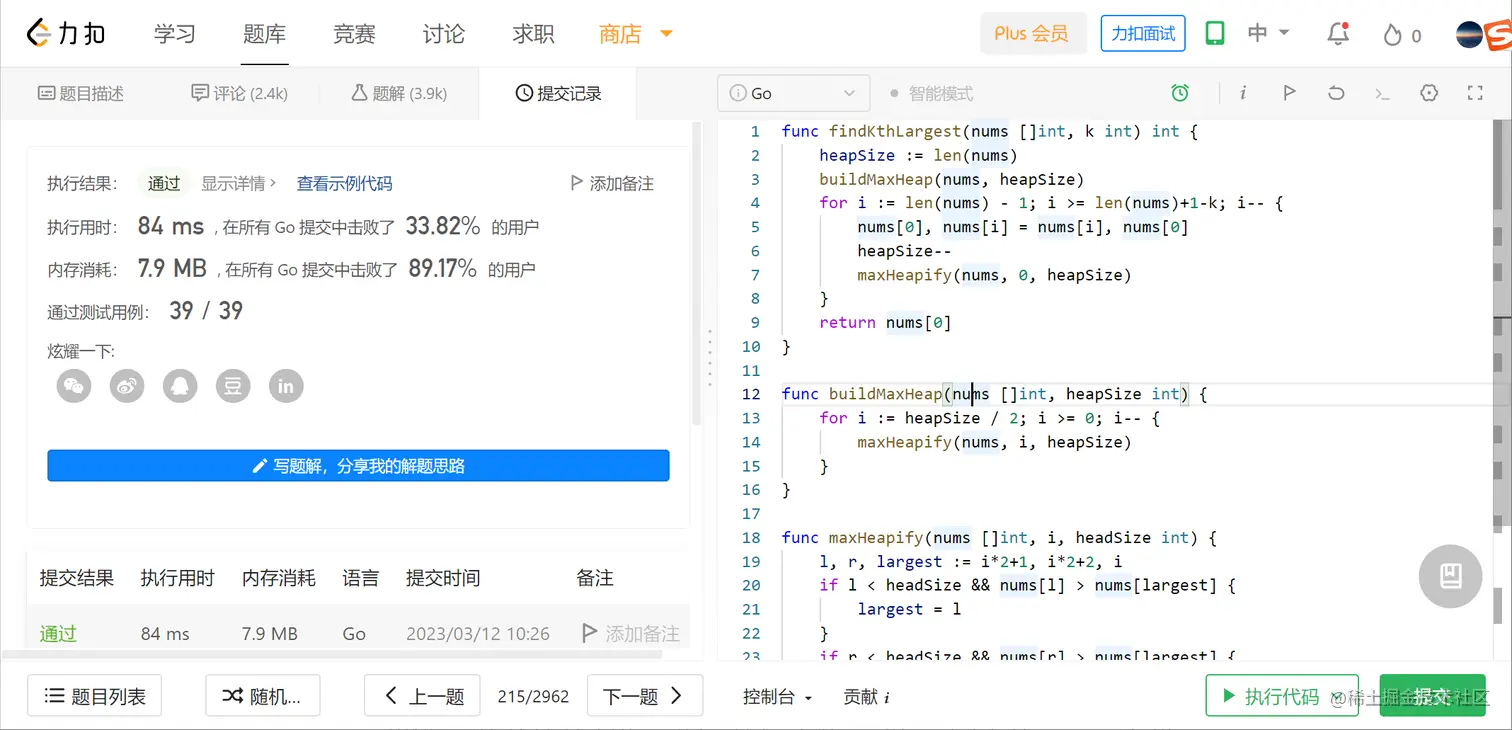Screen dimensions: 1512x730
Task: Open the floating notebook icon
Action: coord(1450,576)
